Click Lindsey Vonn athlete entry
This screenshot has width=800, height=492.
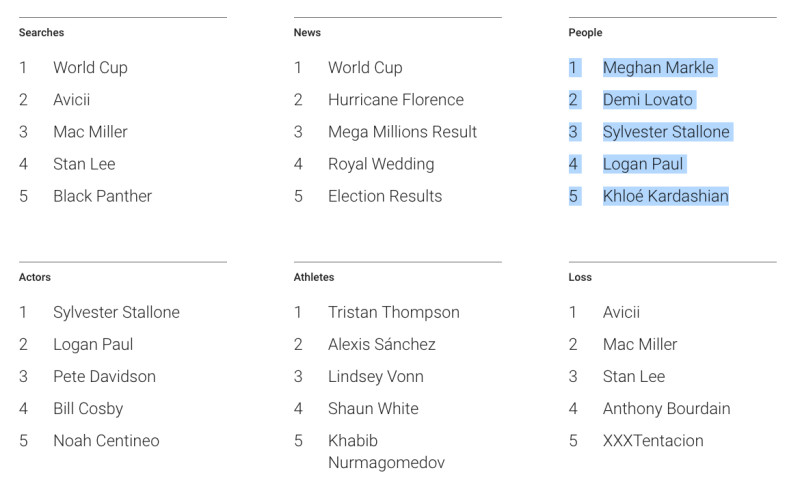[x=376, y=376]
